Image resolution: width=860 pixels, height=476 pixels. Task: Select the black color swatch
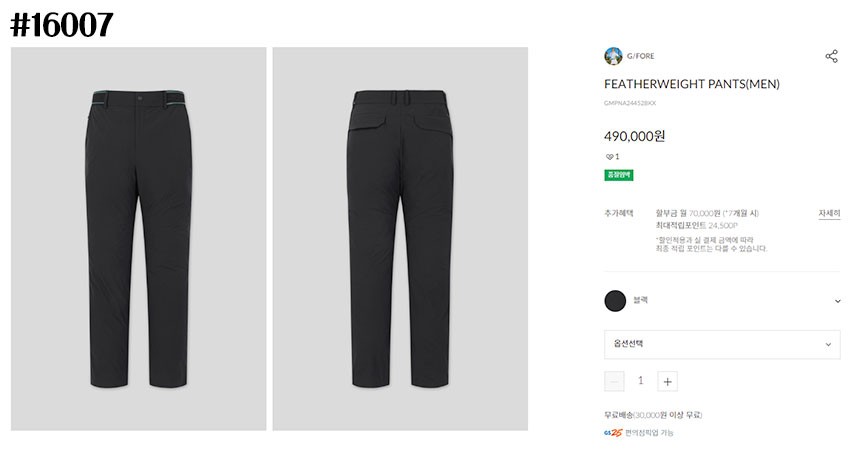click(615, 301)
